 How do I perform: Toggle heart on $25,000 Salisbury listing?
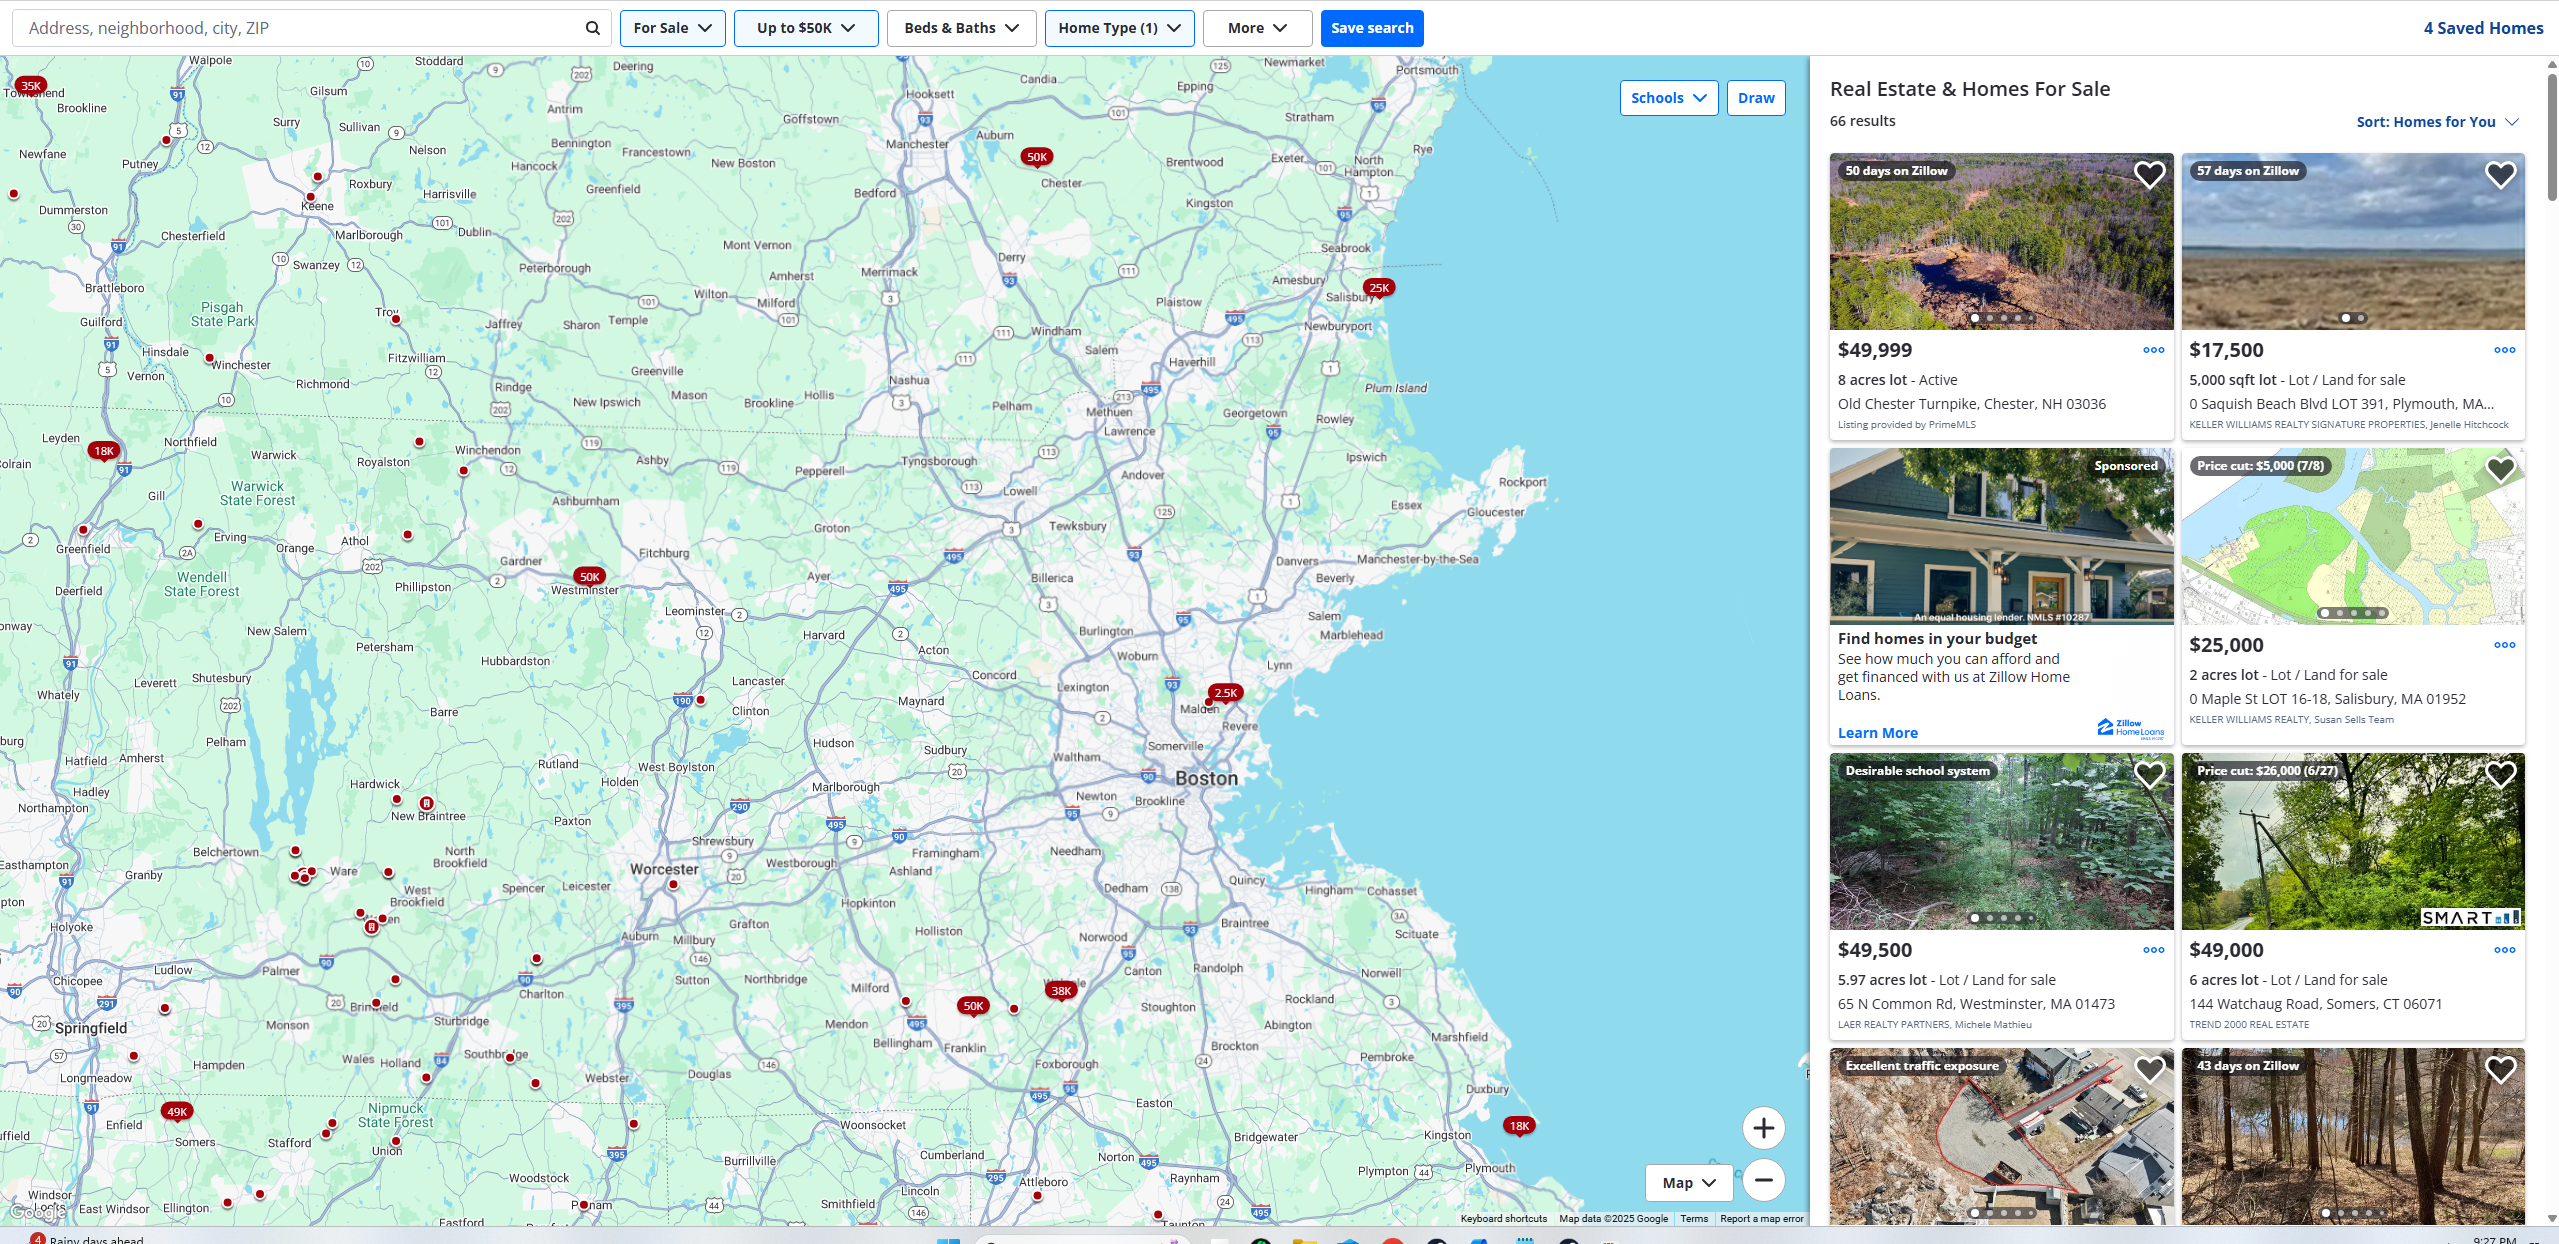[2500, 469]
